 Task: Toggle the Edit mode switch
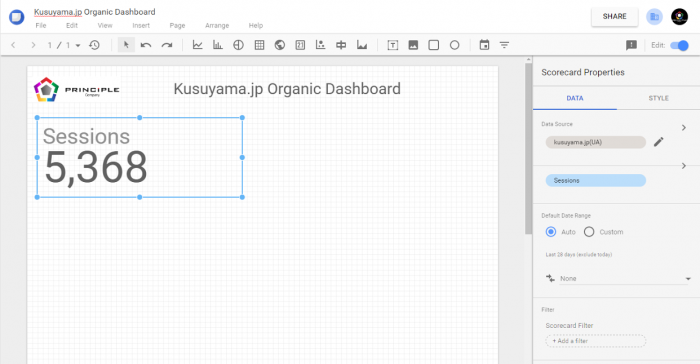pos(679,45)
